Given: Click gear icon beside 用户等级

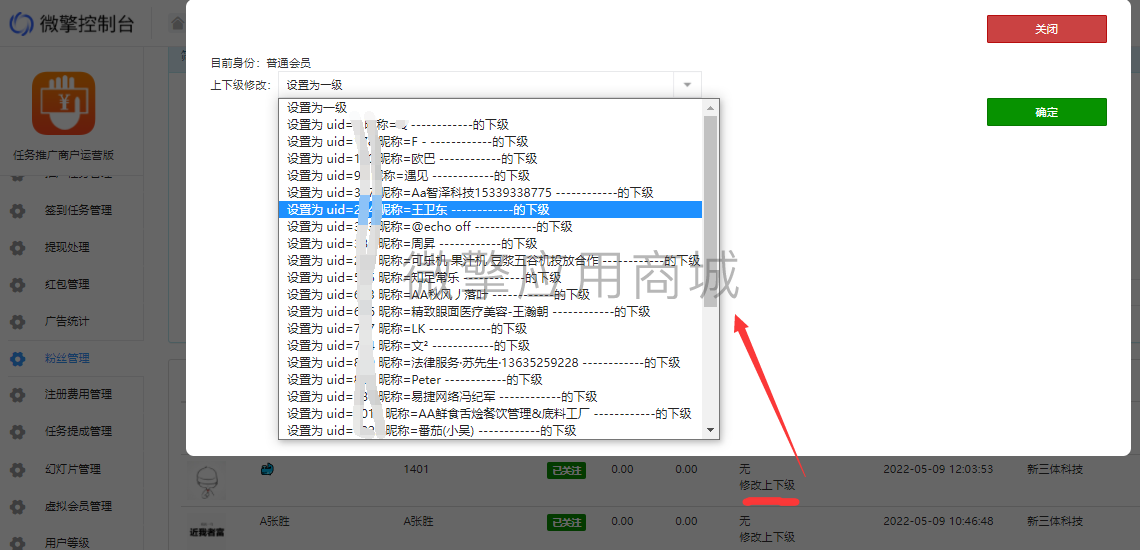Looking at the screenshot, I should tap(17, 543).
